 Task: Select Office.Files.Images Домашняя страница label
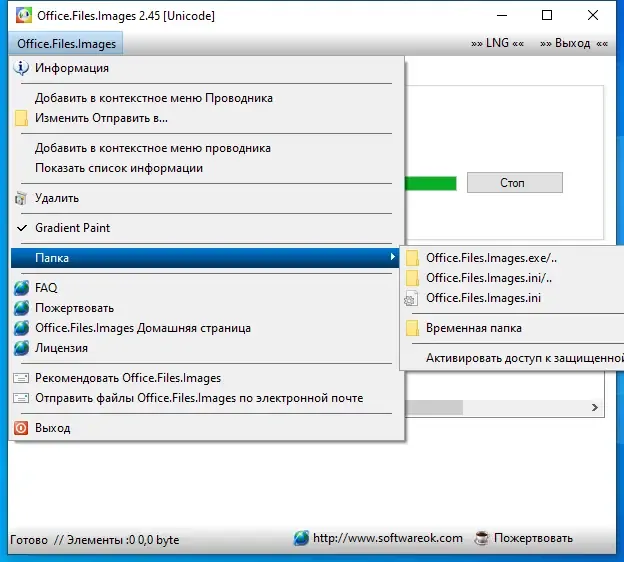point(143,328)
